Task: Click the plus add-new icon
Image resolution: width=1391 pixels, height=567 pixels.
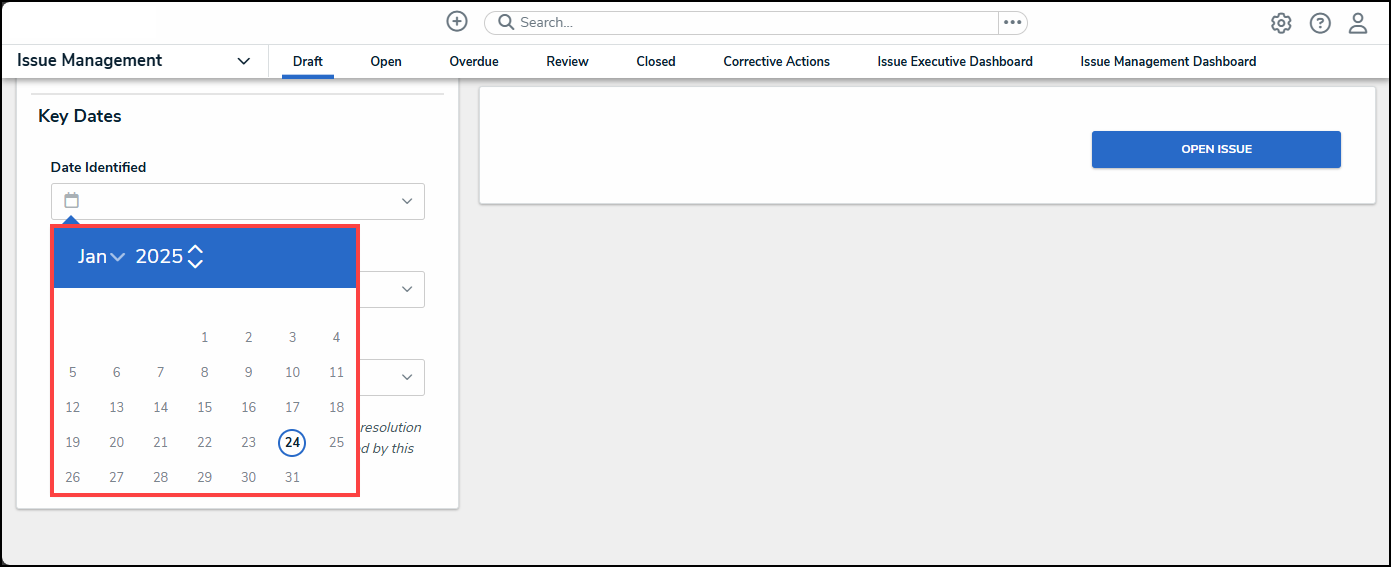Action: pyautogui.click(x=457, y=21)
